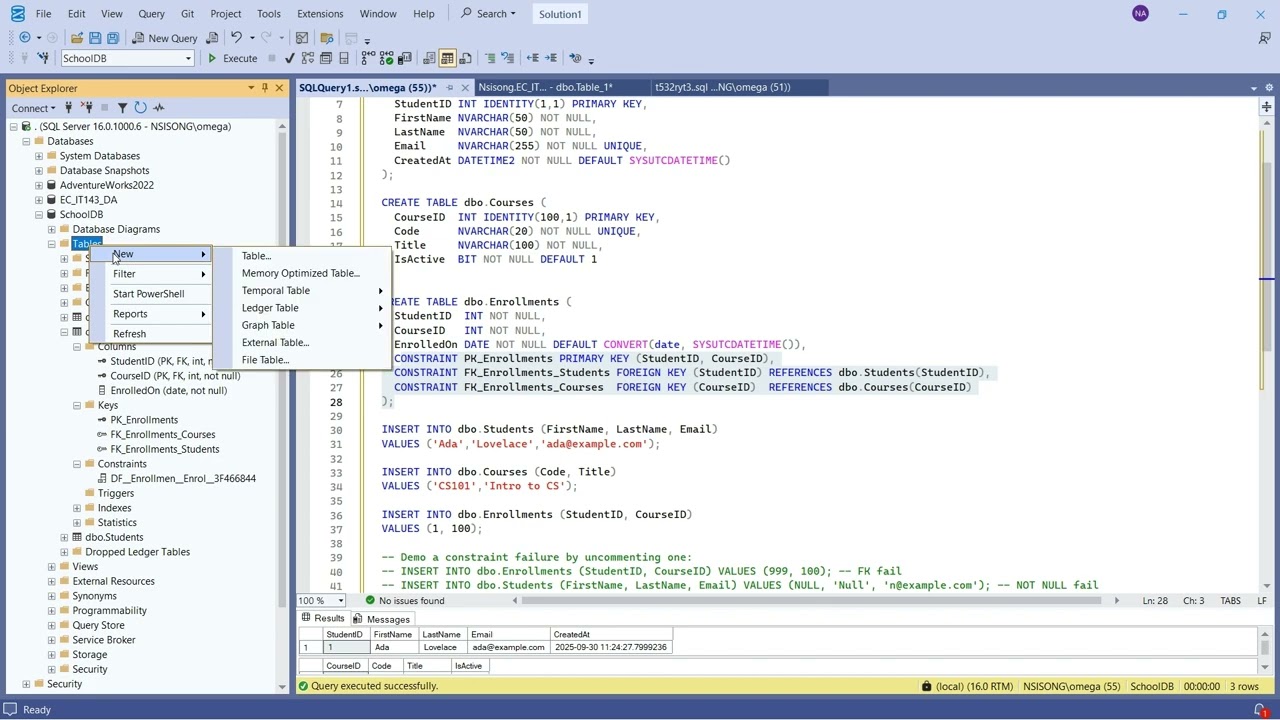Click Increase Indent icon
The image size is (1280, 720).
tap(551, 58)
